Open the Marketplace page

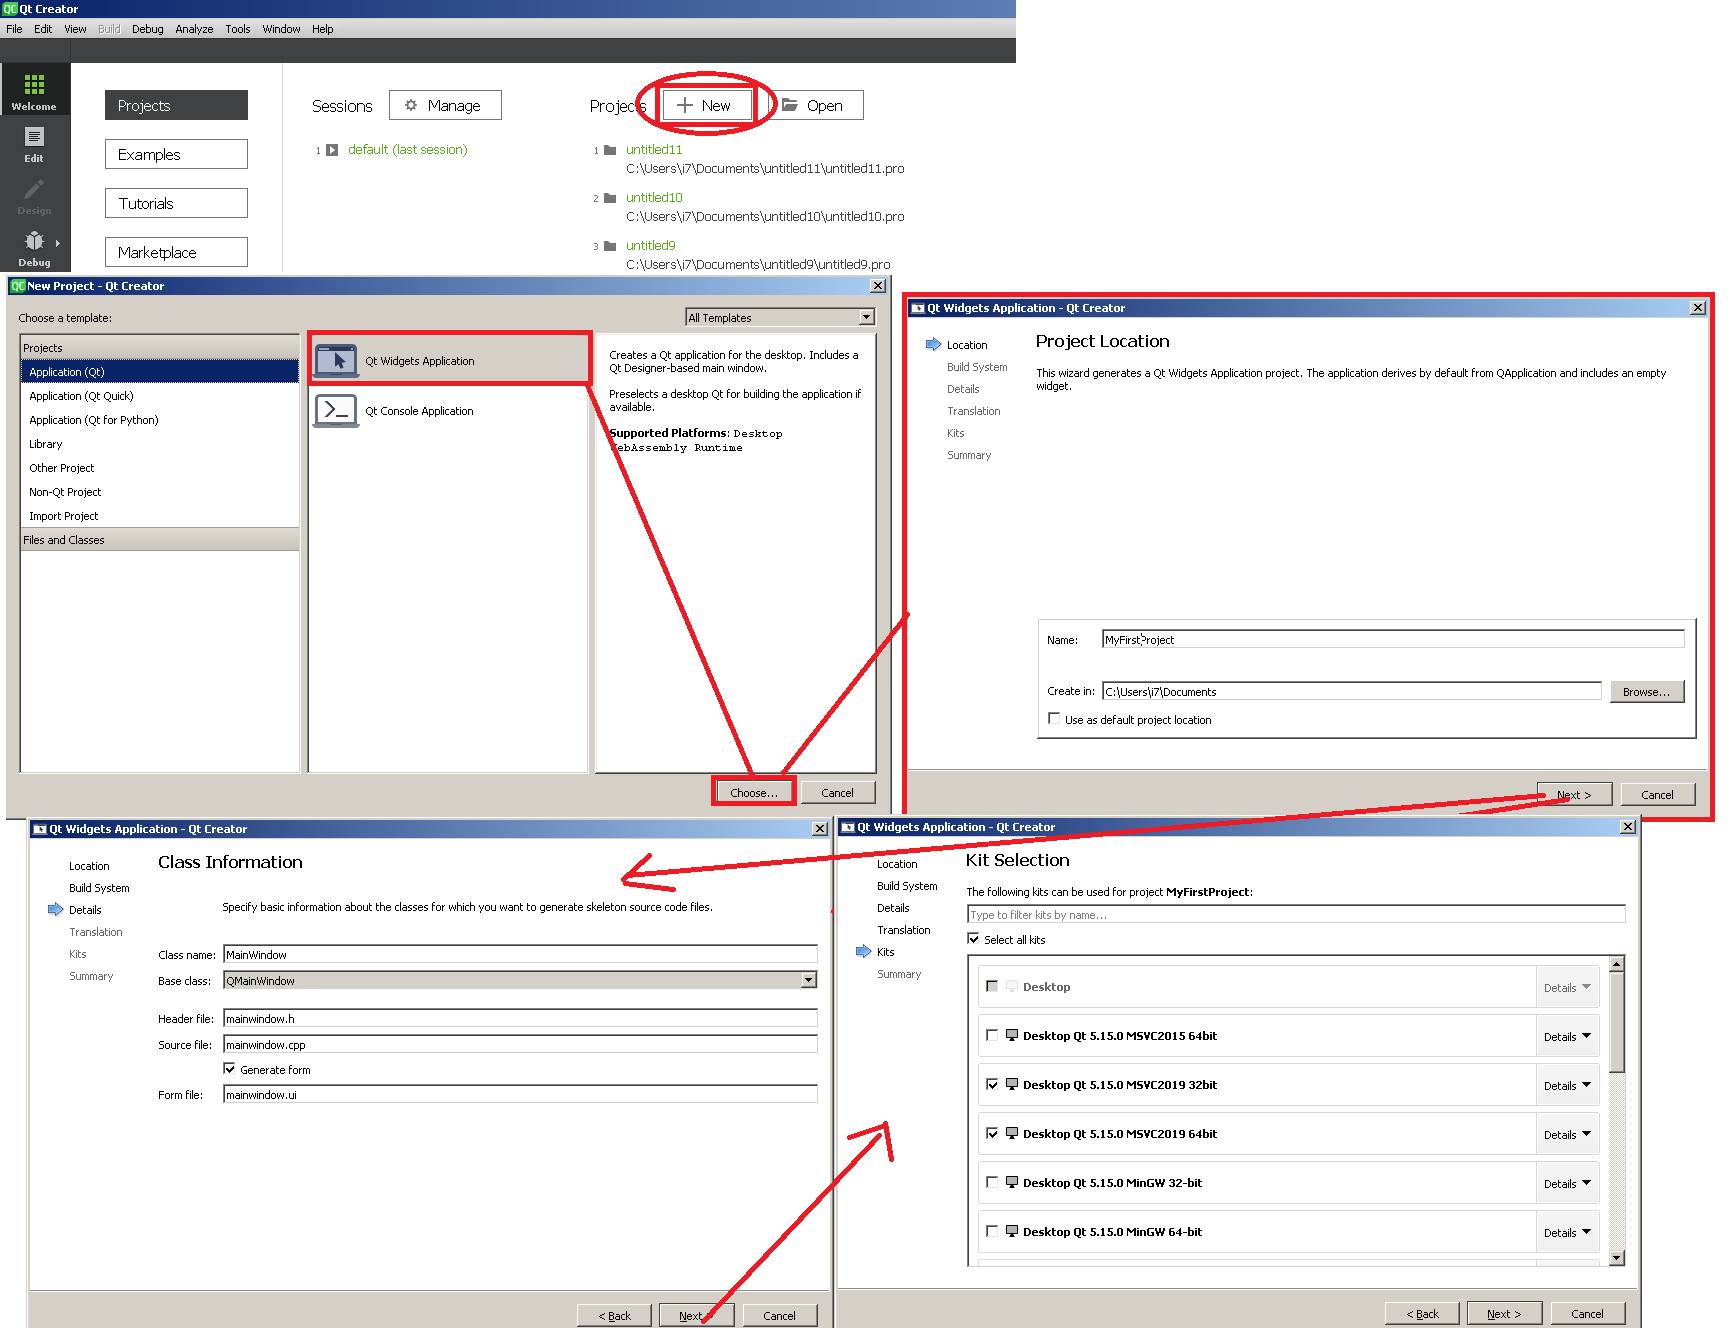(x=176, y=252)
